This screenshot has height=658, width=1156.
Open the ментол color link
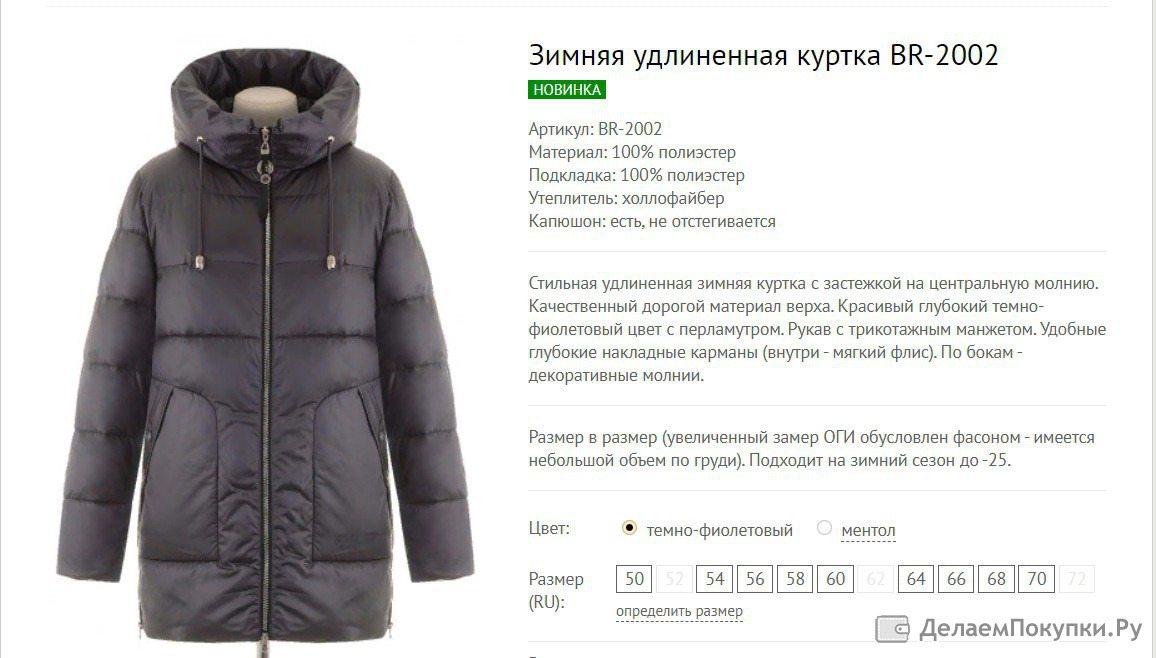tap(868, 531)
